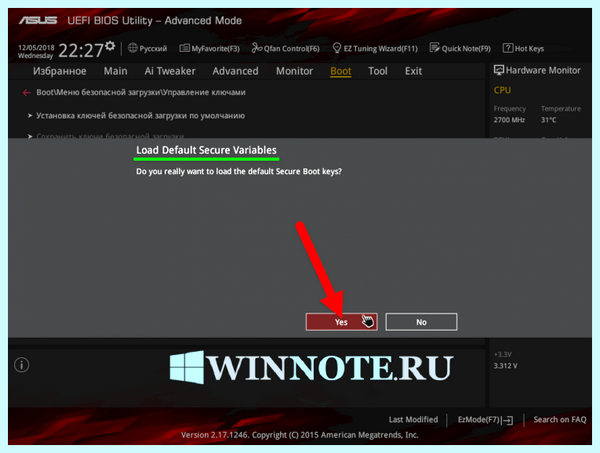The height and width of the screenshot is (453, 600).
Task: Click the Quick Note(F9) label
Action: pyautogui.click(x=466, y=49)
